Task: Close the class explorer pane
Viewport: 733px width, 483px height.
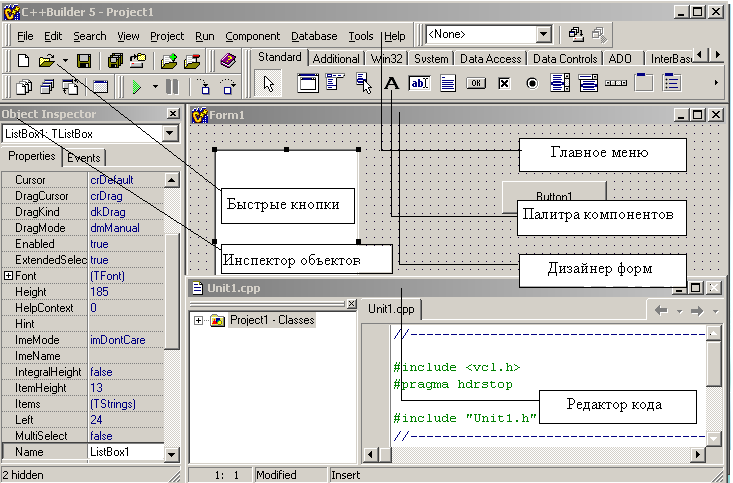Action: point(352,304)
